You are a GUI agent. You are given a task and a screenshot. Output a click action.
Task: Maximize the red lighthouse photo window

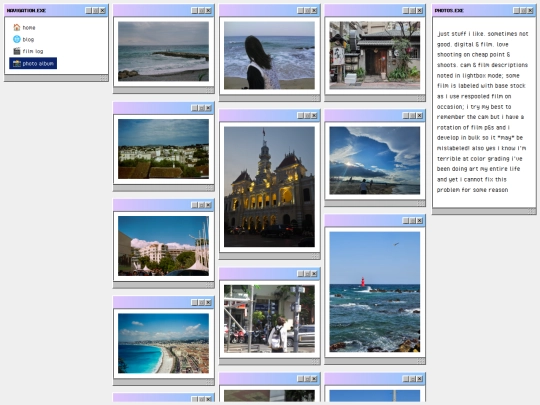click(x=413, y=221)
